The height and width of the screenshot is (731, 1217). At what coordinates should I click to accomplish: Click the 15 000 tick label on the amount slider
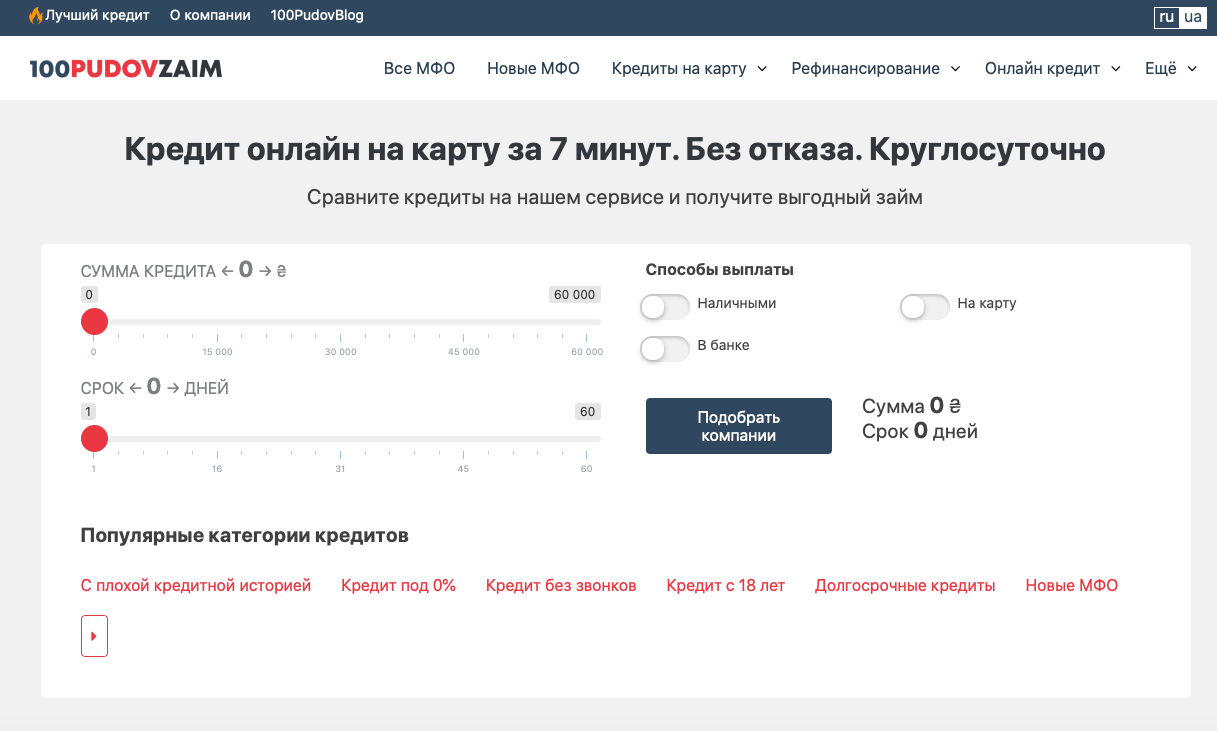click(x=217, y=352)
